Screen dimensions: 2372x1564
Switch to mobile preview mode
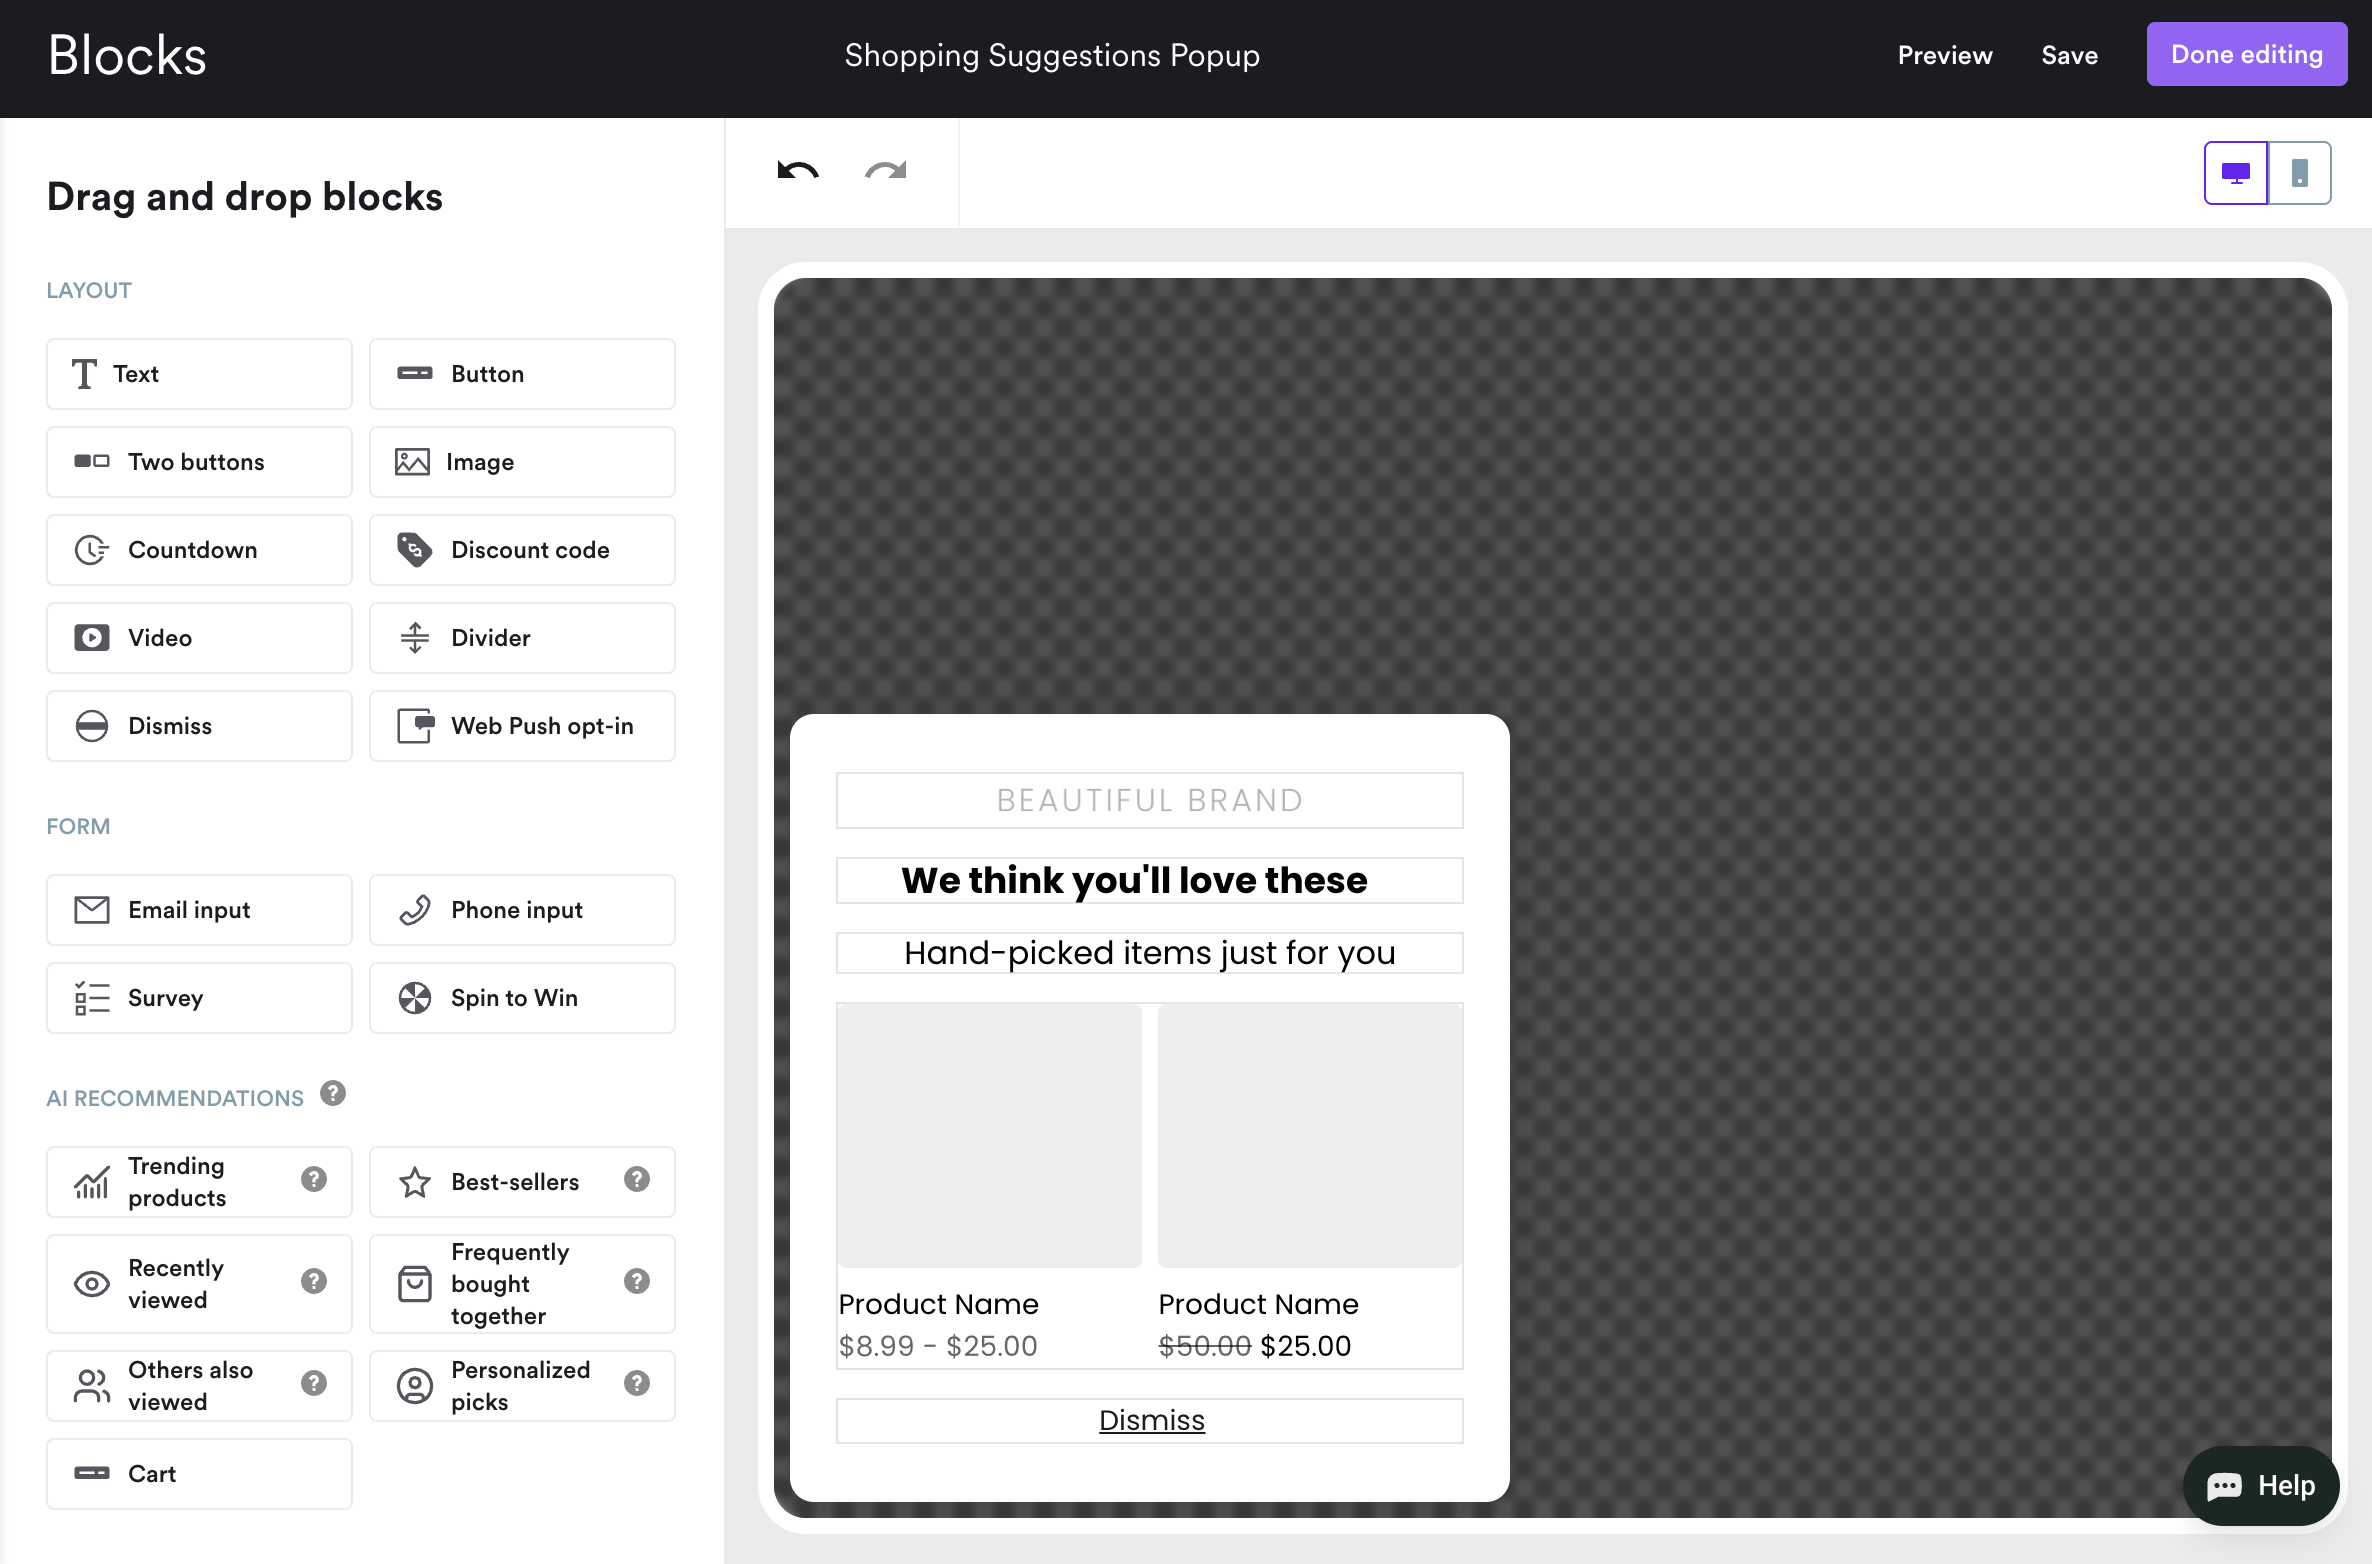point(2299,173)
